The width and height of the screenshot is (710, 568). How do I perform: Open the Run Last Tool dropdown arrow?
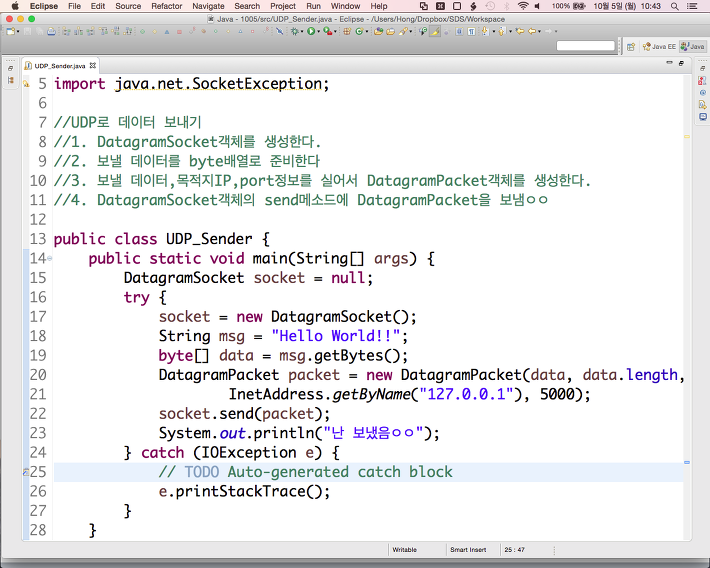coord(335,31)
